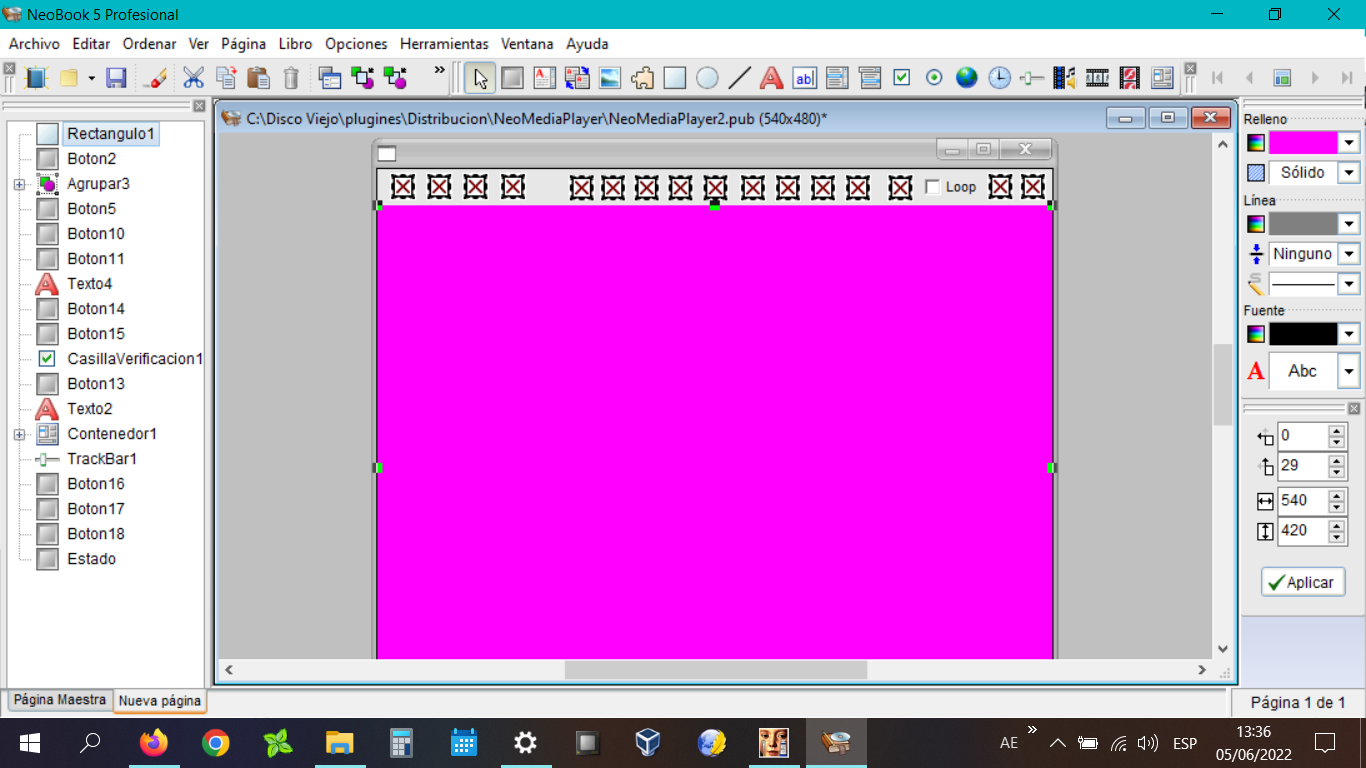1366x768 pixels.
Task: Click the Cut scissors icon
Action: [193, 78]
